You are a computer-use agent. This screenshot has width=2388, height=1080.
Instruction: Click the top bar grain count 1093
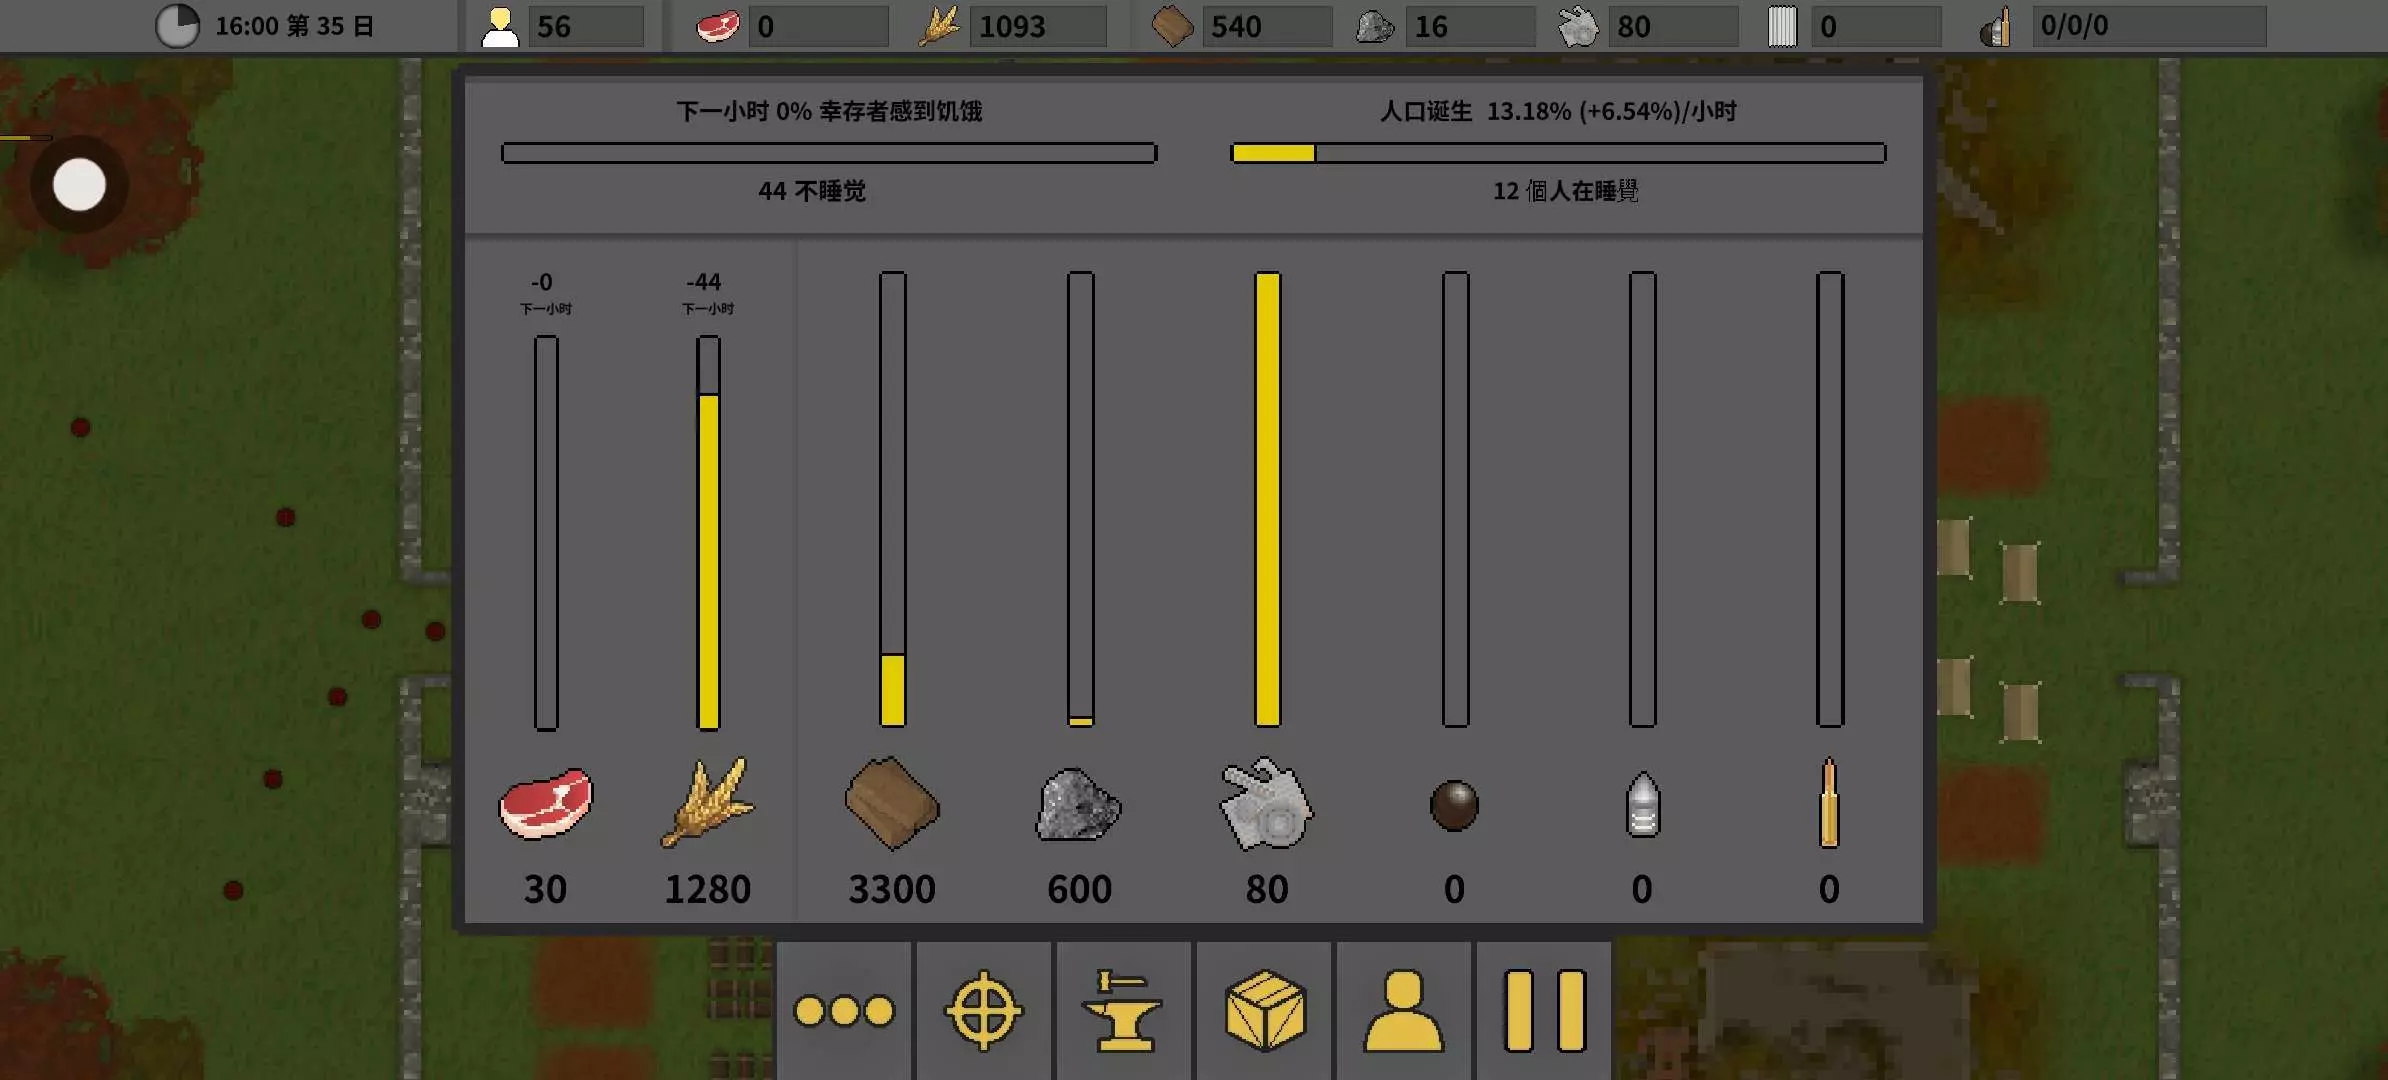click(1038, 26)
